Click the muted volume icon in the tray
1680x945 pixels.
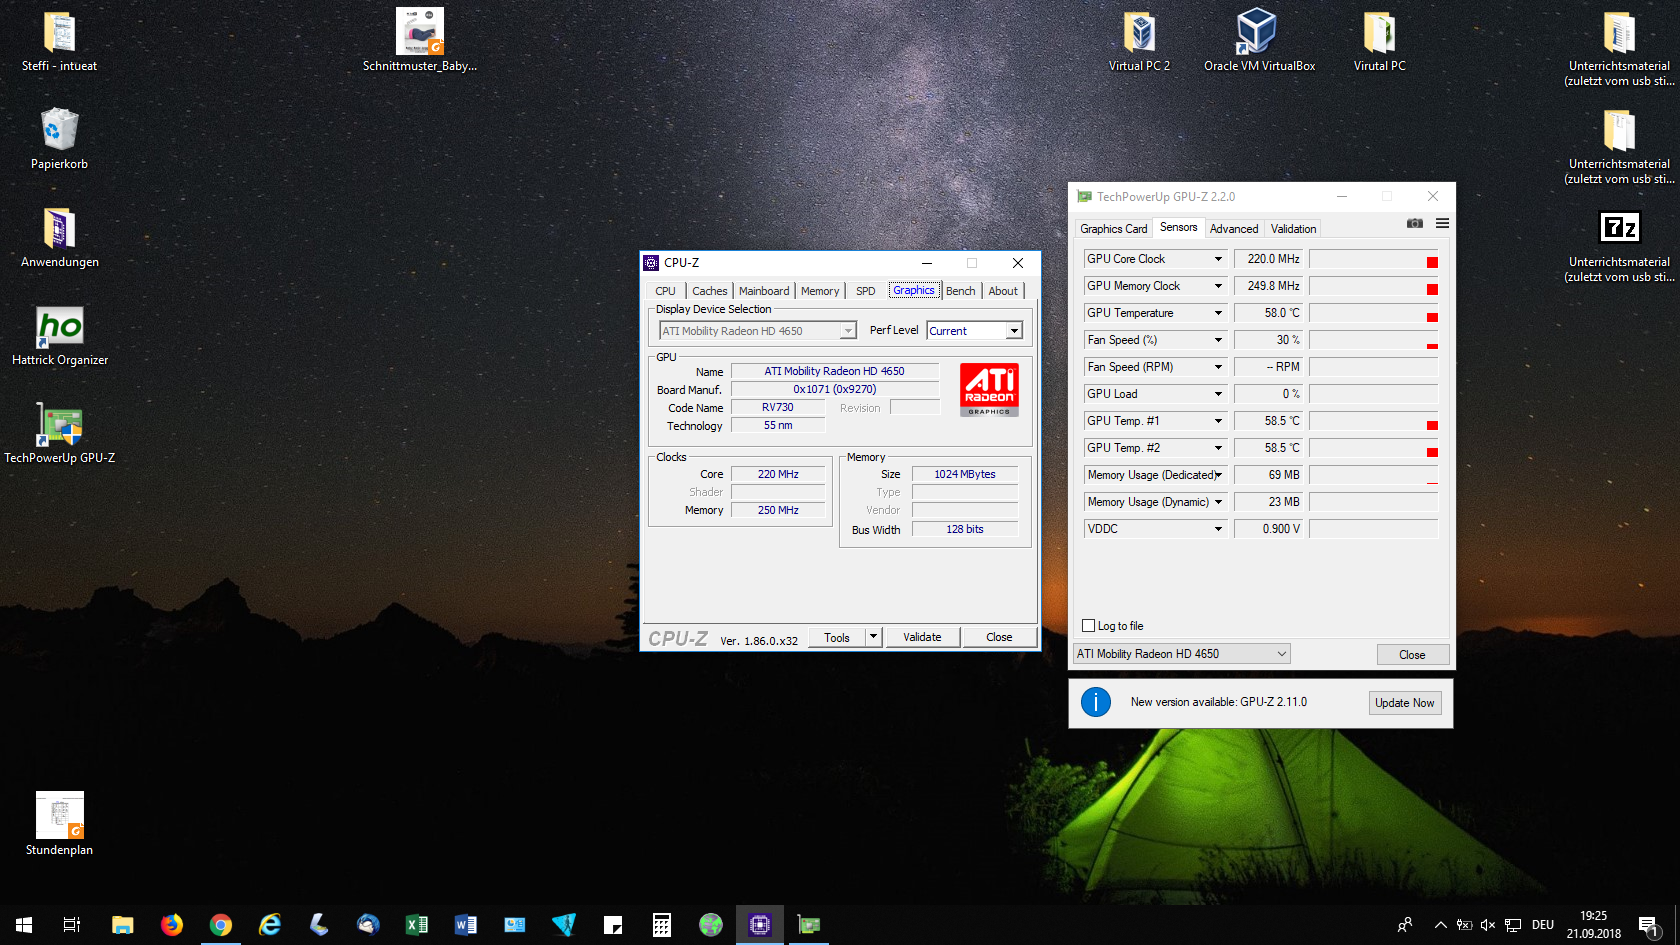coord(1488,925)
